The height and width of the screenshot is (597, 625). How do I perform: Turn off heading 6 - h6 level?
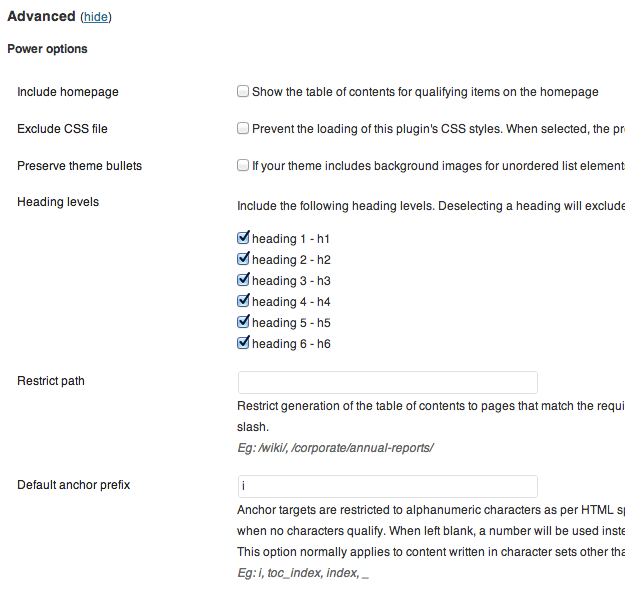tap(243, 343)
